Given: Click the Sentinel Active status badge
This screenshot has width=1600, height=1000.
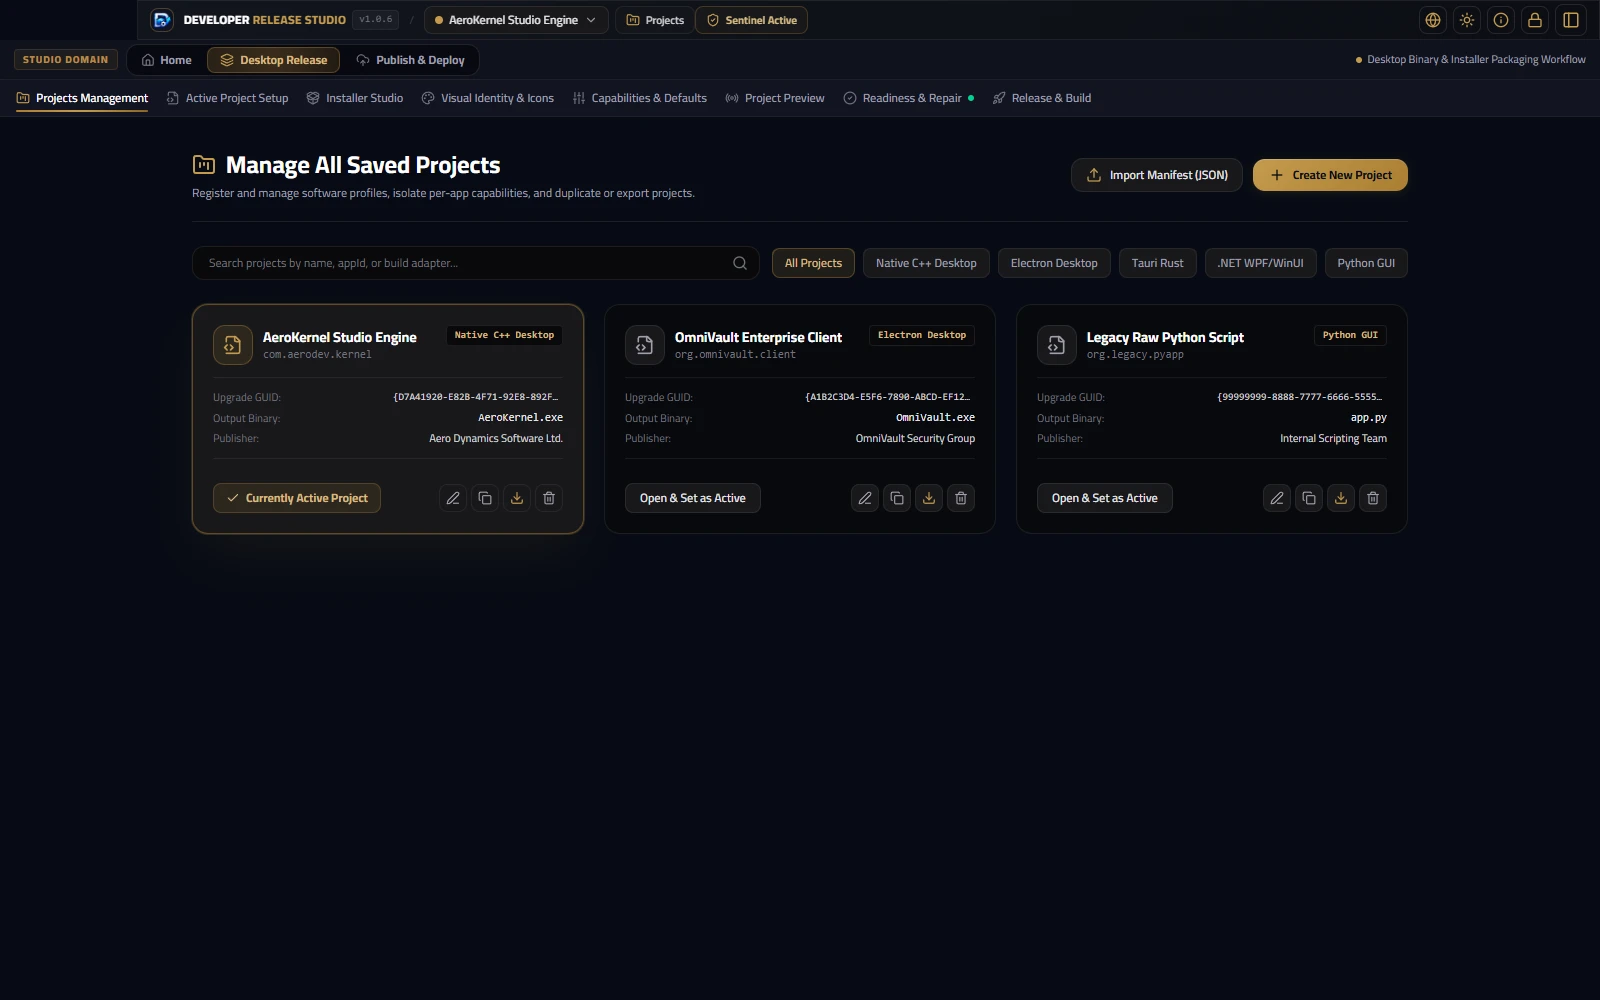Looking at the screenshot, I should [x=751, y=20].
